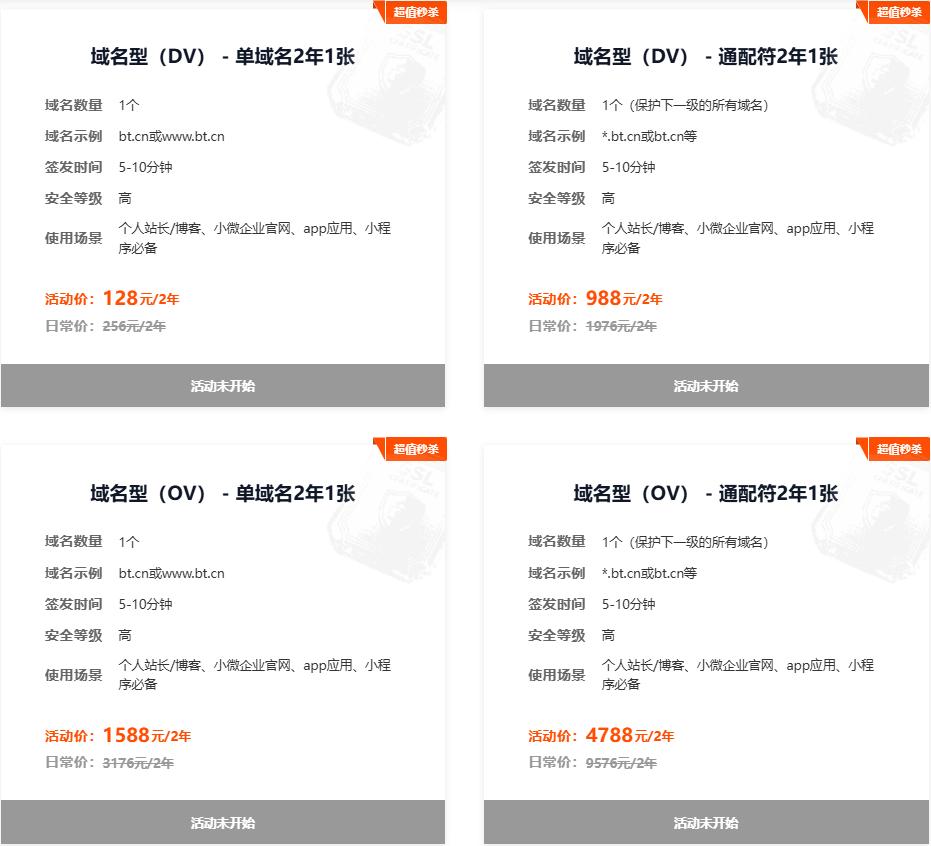The height and width of the screenshot is (846, 931).
Task: Click 5-10分钟 issue time in OV 通配符 card
Action: [x=629, y=604]
